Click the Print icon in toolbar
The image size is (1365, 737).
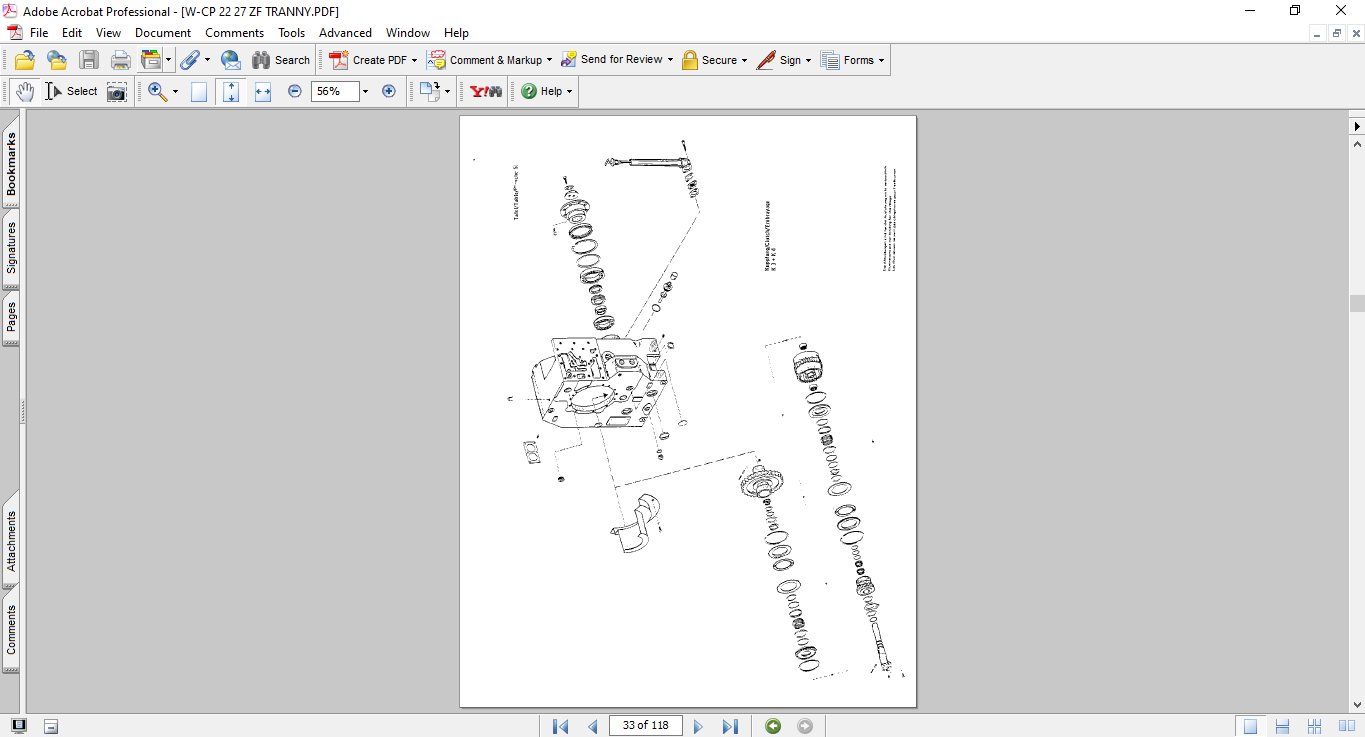point(121,60)
